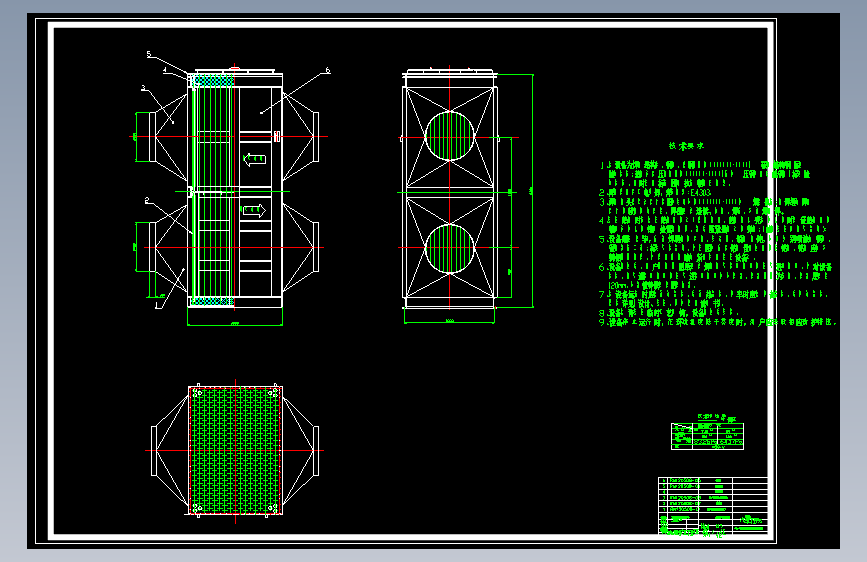Click the 技术要求 heading text
The height and width of the screenshot is (562, 867).
686,146
